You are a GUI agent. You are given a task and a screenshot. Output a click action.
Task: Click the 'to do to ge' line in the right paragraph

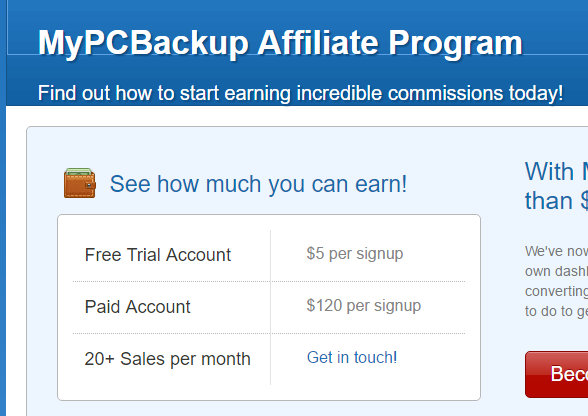tap(556, 311)
